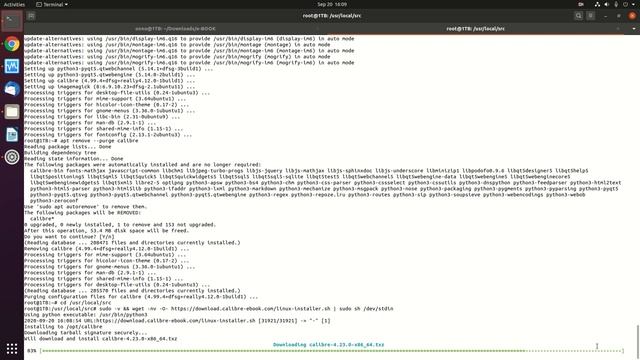Click 'Downloading tarball signature securely...' line
The image size is (640, 360).
[x=86, y=333]
